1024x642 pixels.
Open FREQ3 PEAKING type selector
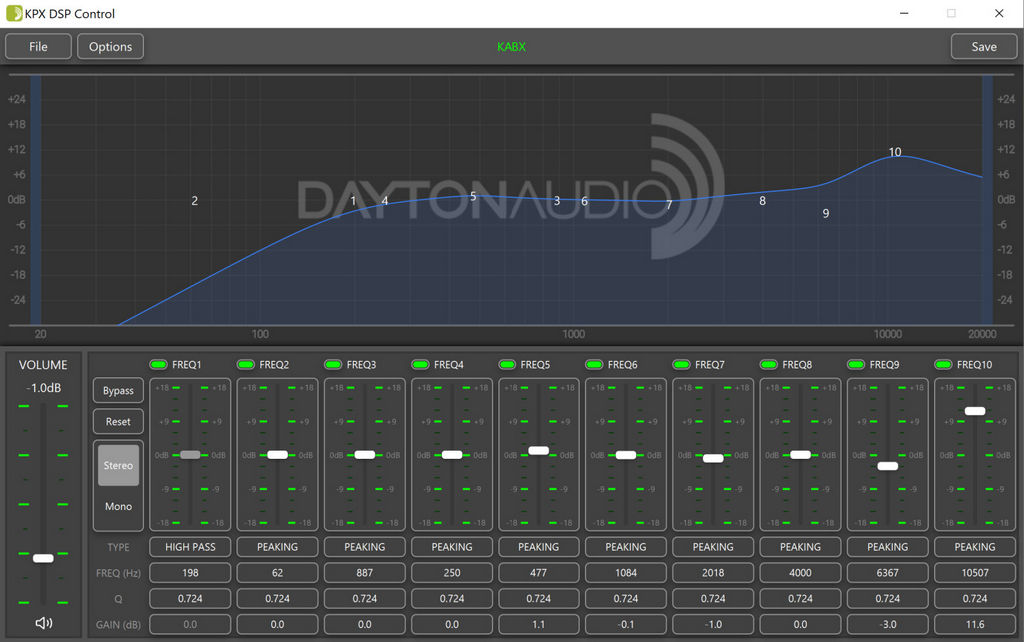click(364, 547)
